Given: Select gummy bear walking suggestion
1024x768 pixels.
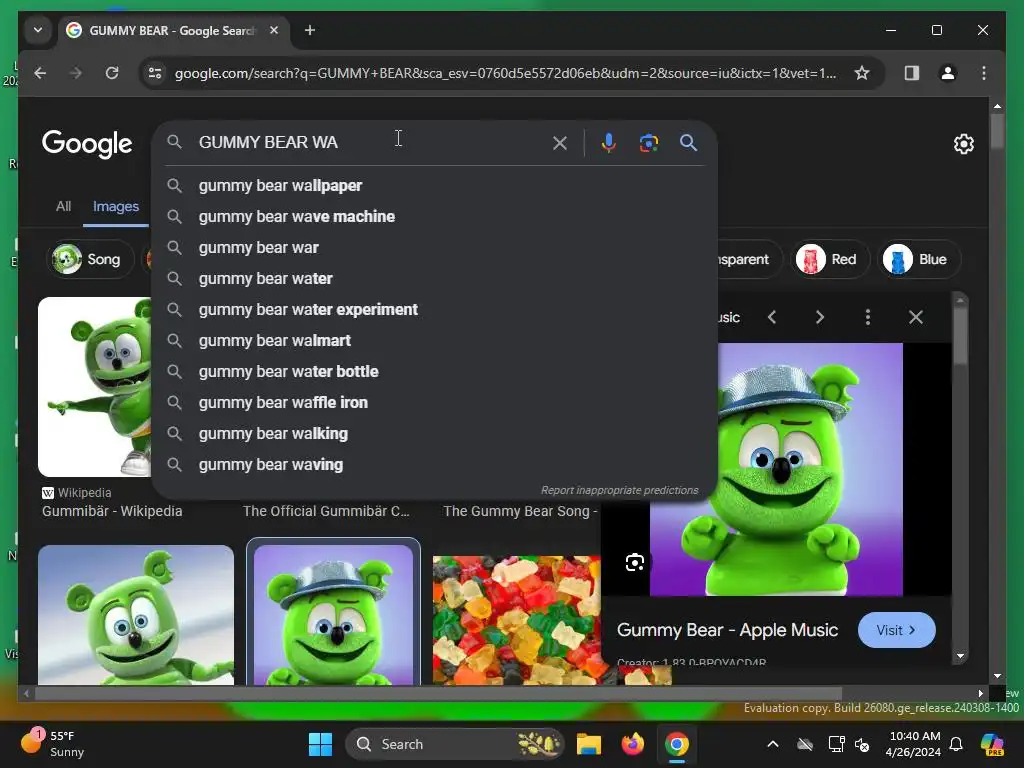Looking at the screenshot, I should 434,434.
